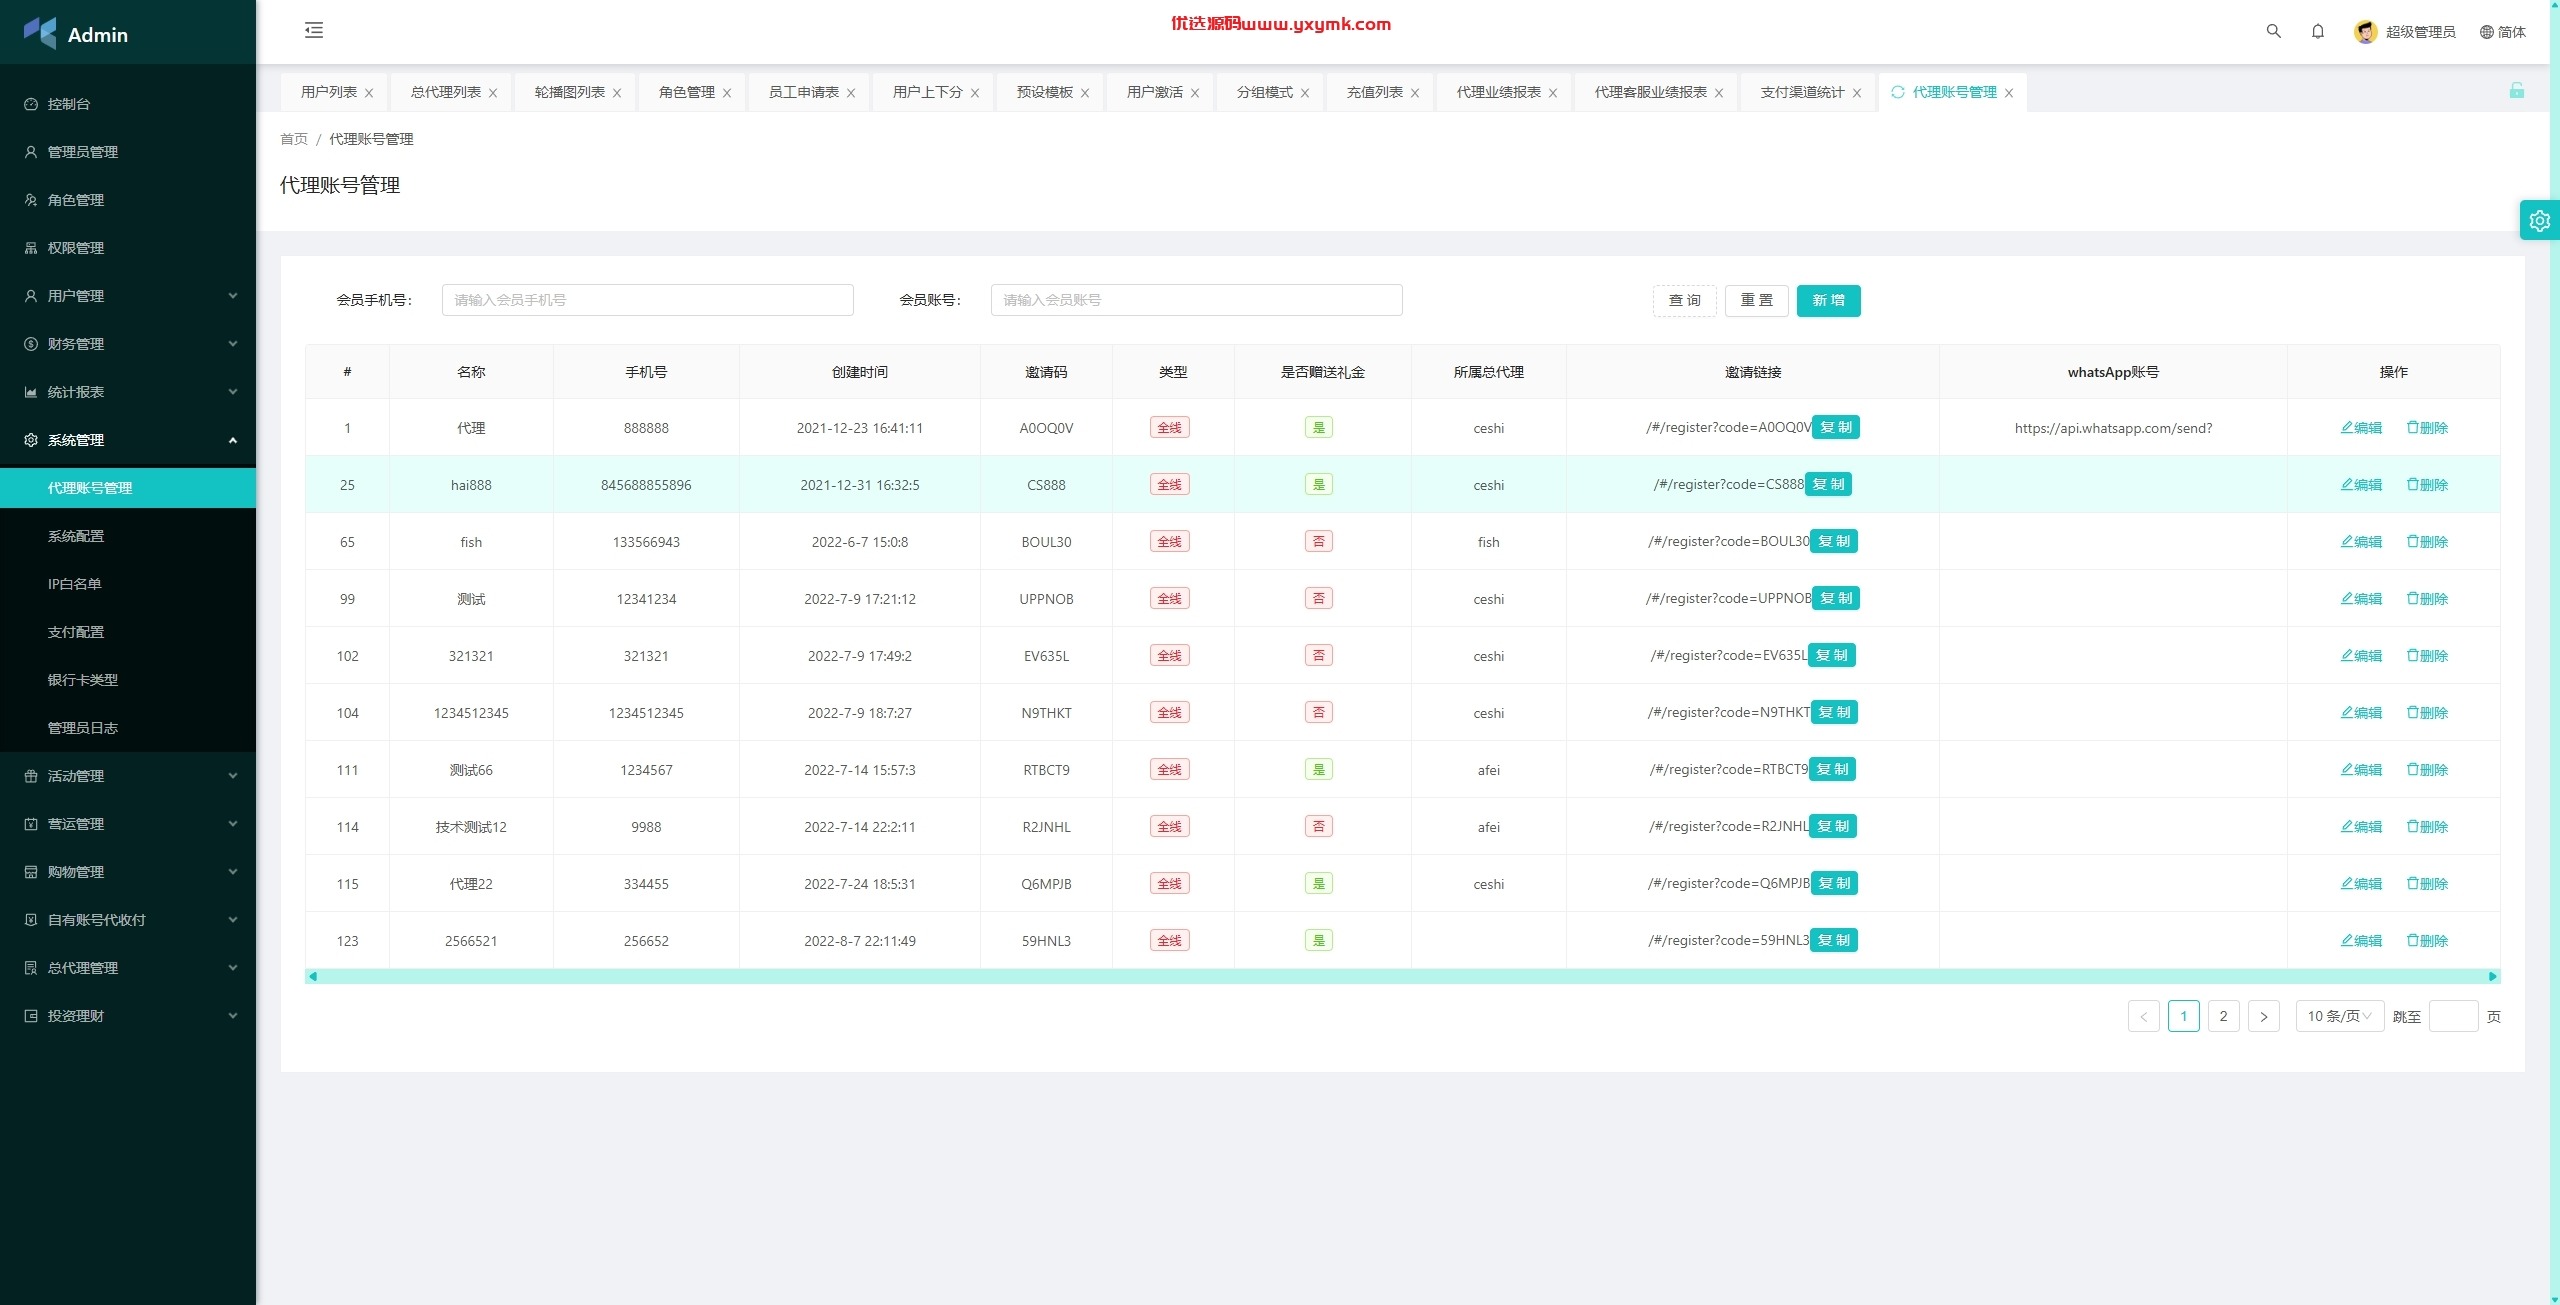Edit the hai888 agent row
Image resolution: width=2560 pixels, height=1305 pixels.
[2361, 485]
